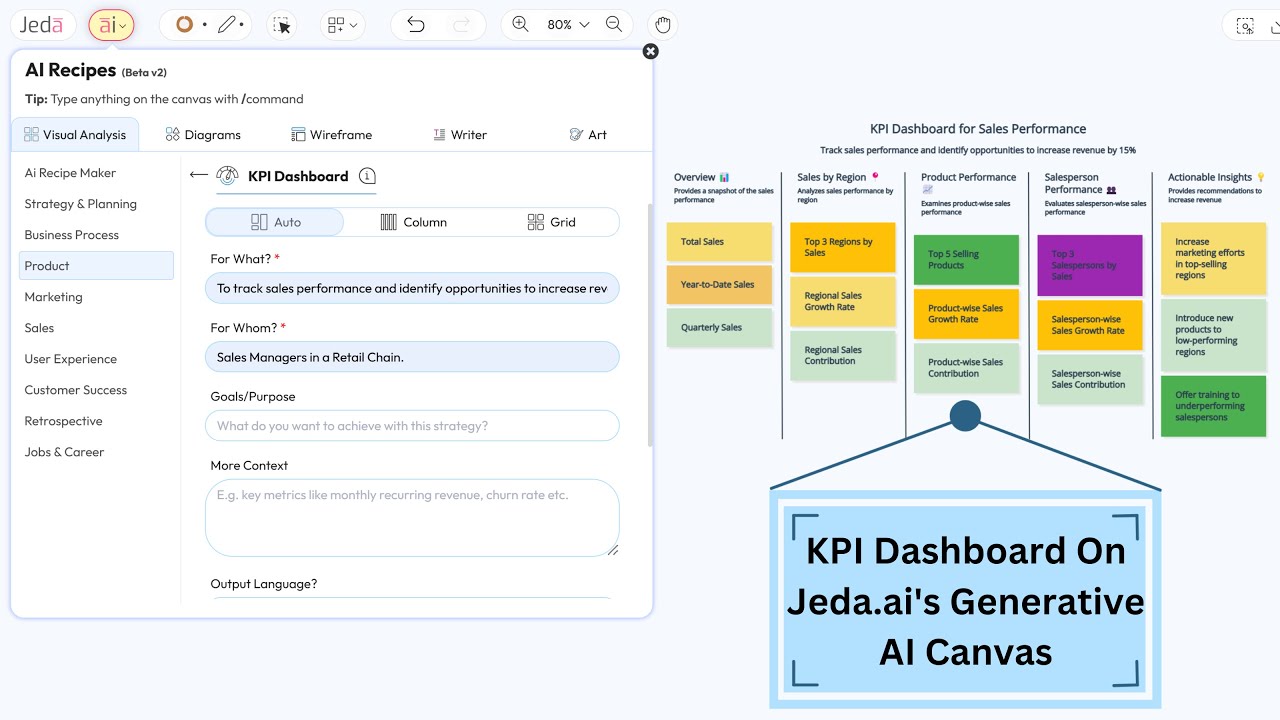The height and width of the screenshot is (720, 1280).
Task: Open the add-elements grid dropdown
Action: (343, 25)
